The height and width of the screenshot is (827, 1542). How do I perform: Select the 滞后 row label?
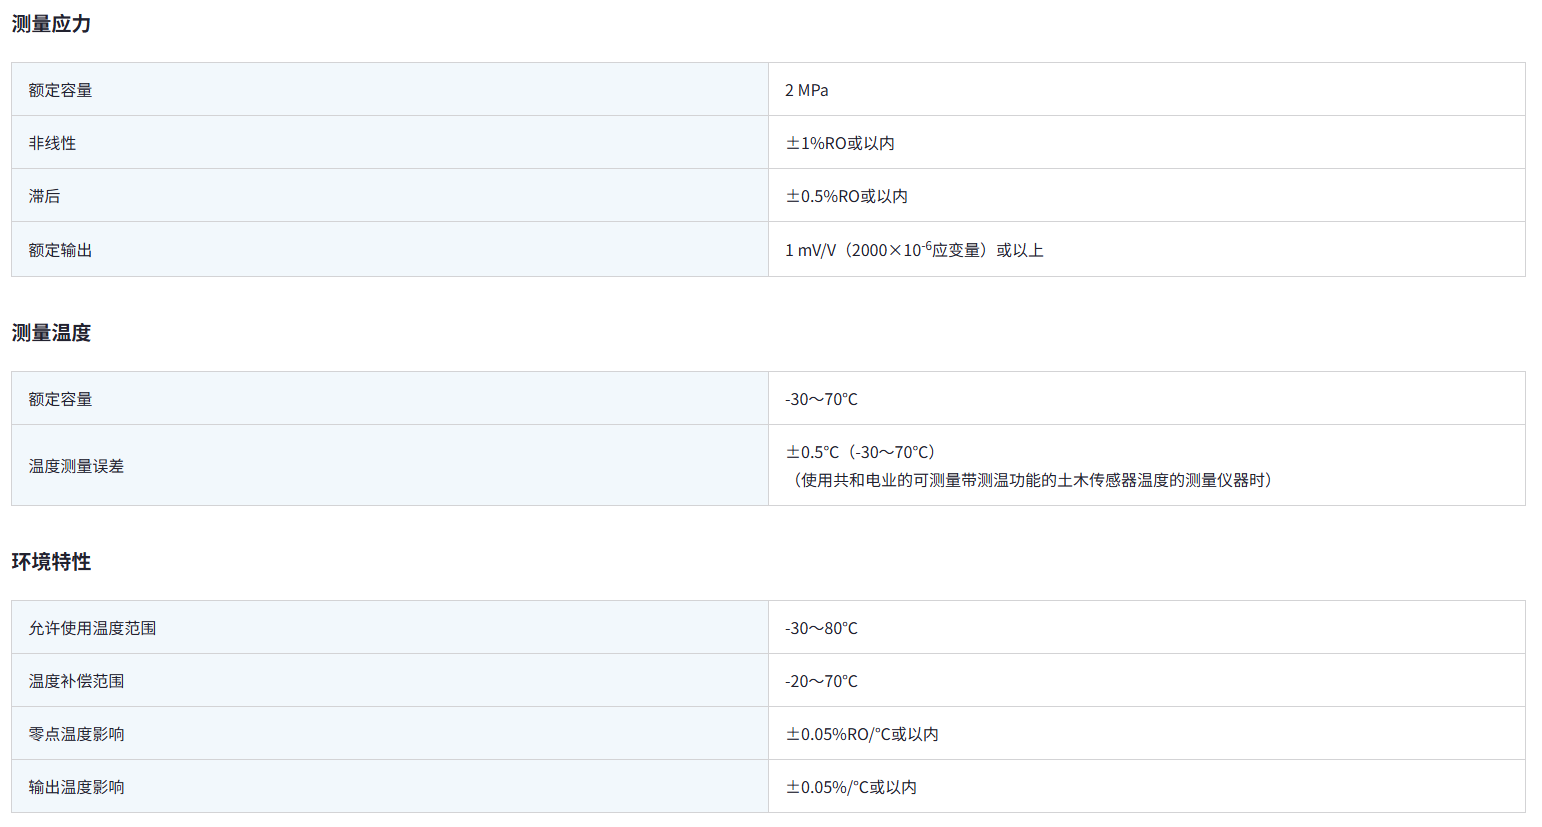44,196
